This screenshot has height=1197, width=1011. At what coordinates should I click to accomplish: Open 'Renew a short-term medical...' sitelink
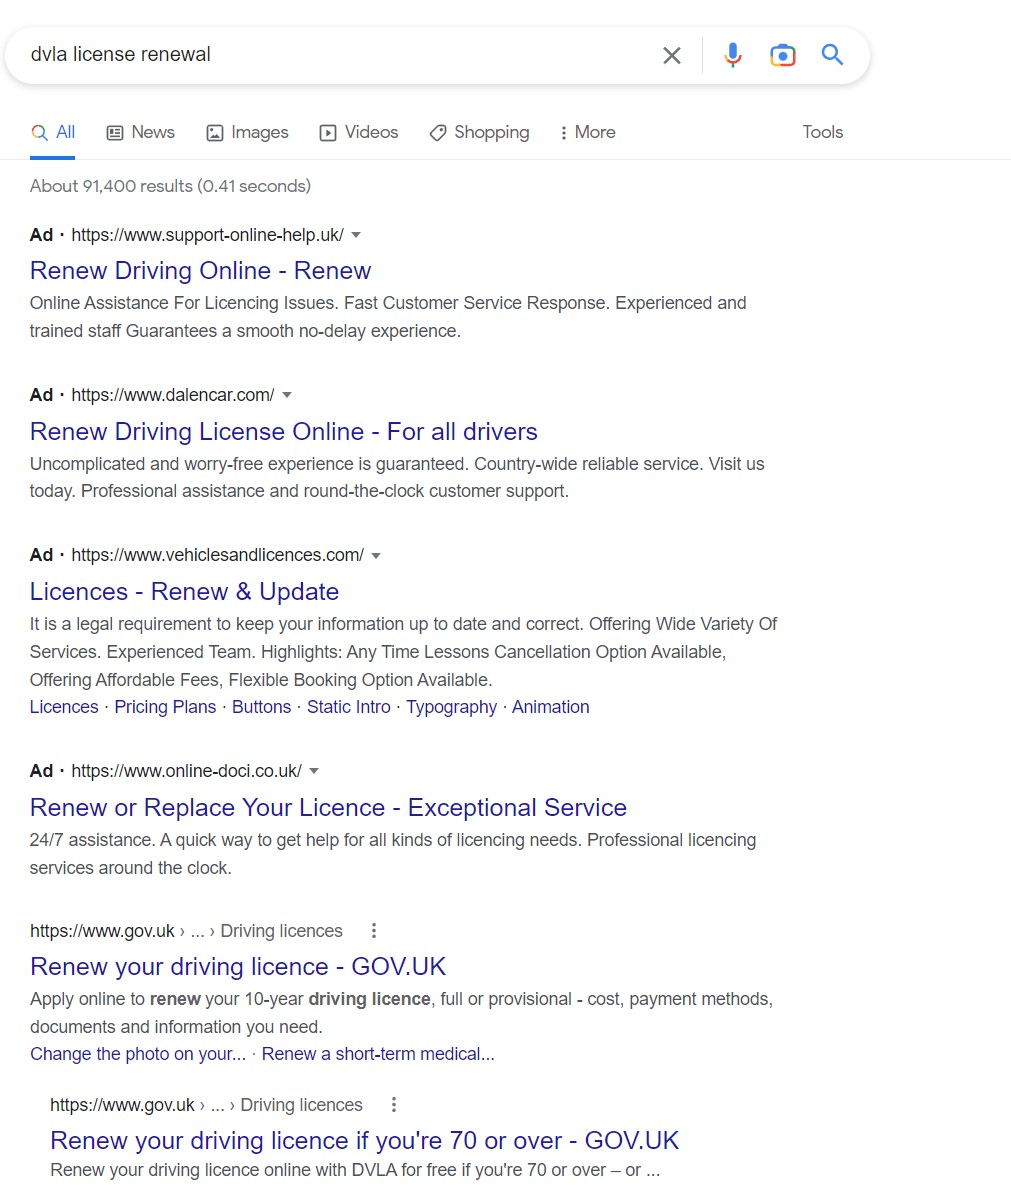tap(378, 1054)
